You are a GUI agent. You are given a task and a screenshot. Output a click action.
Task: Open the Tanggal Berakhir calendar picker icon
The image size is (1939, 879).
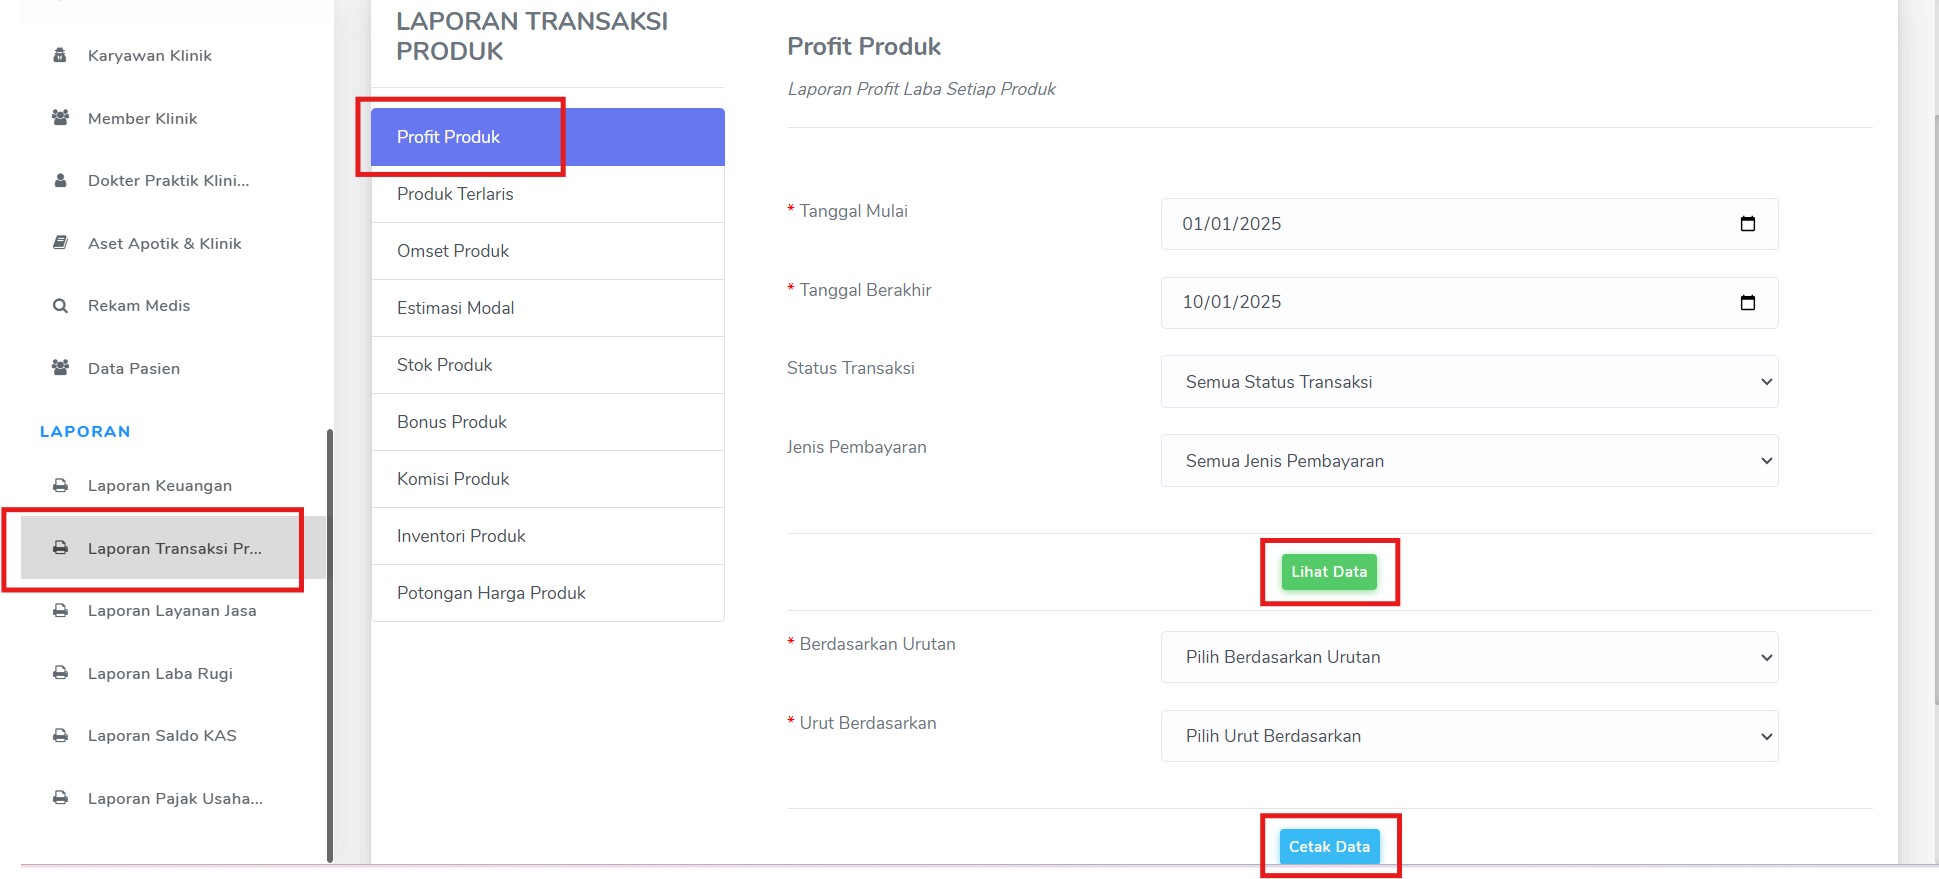(x=1748, y=303)
